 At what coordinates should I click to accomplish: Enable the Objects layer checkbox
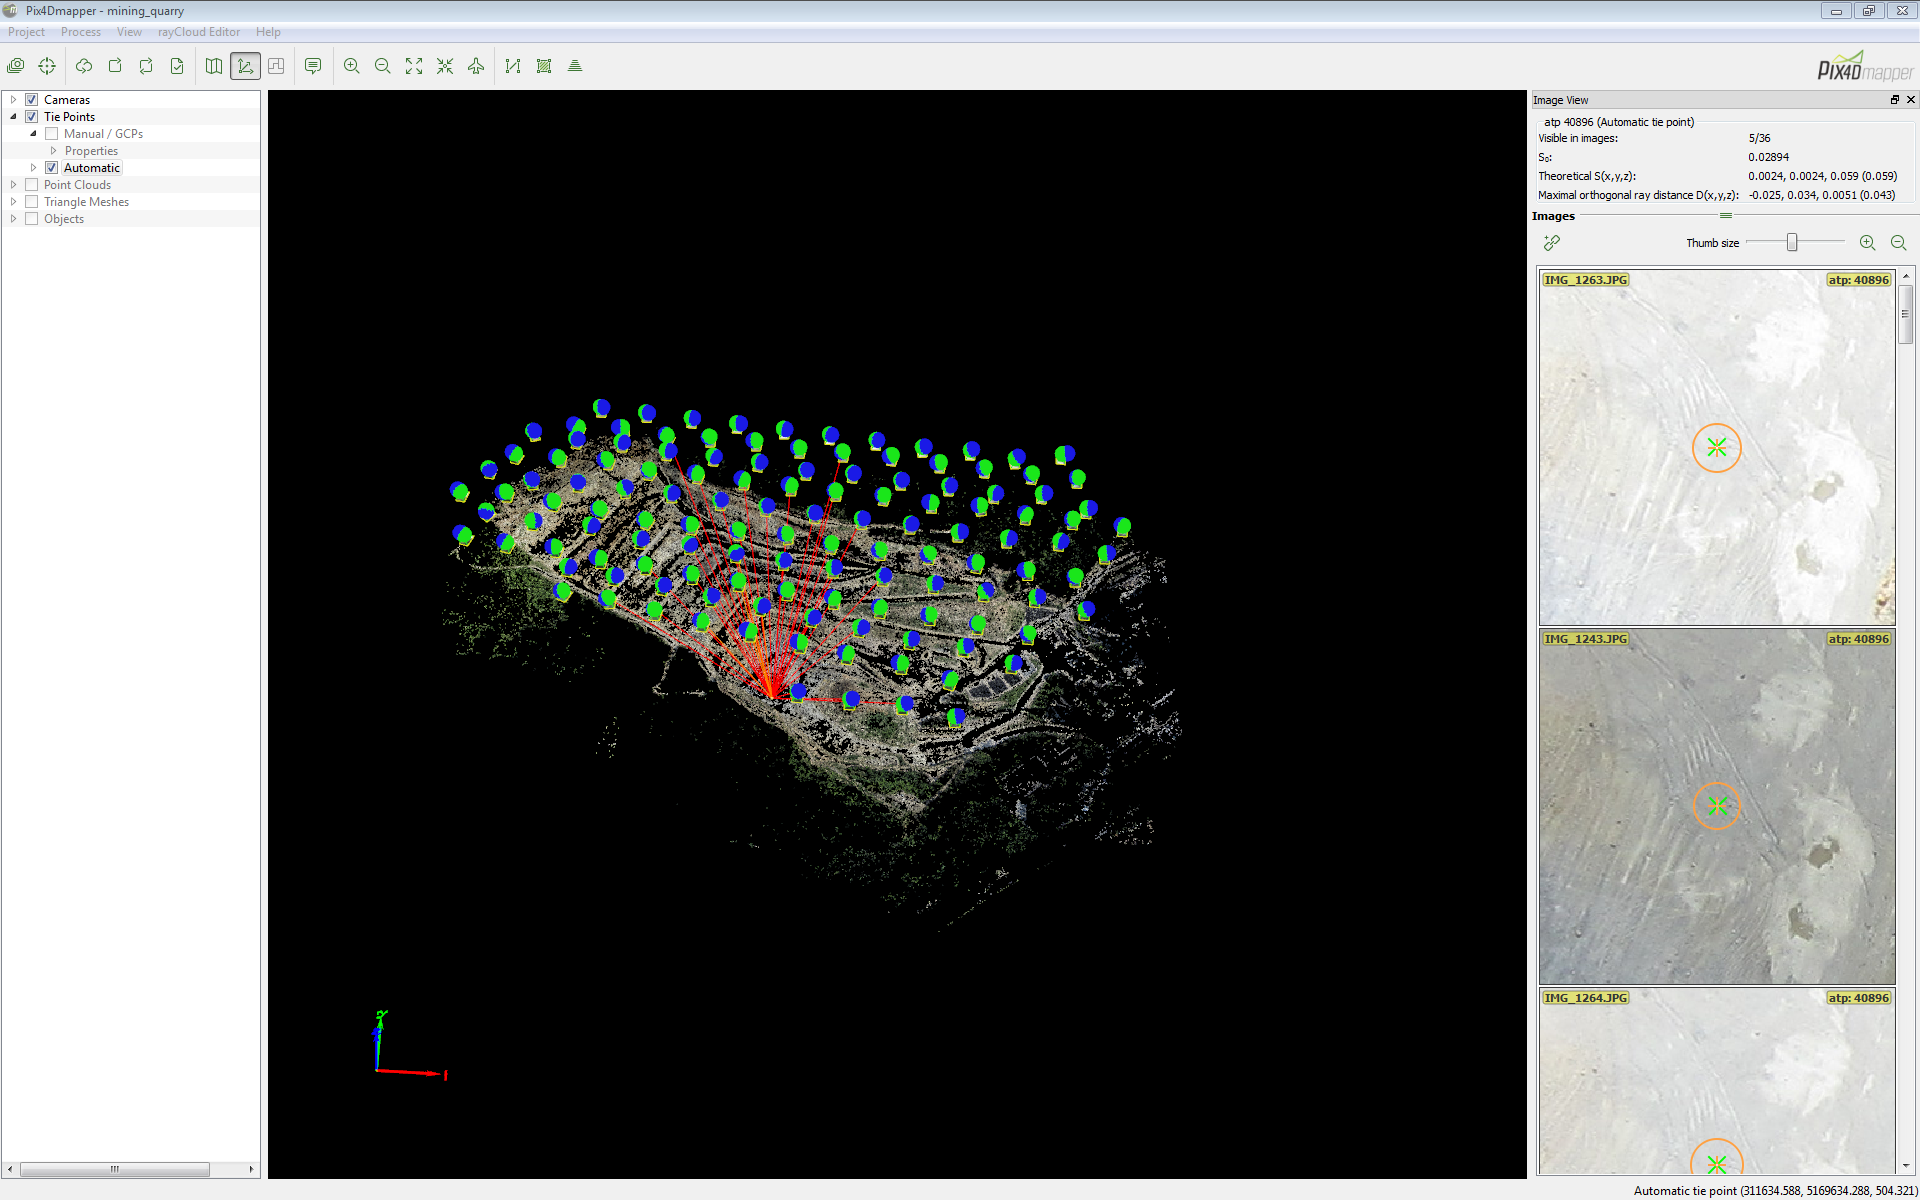[32, 219]
